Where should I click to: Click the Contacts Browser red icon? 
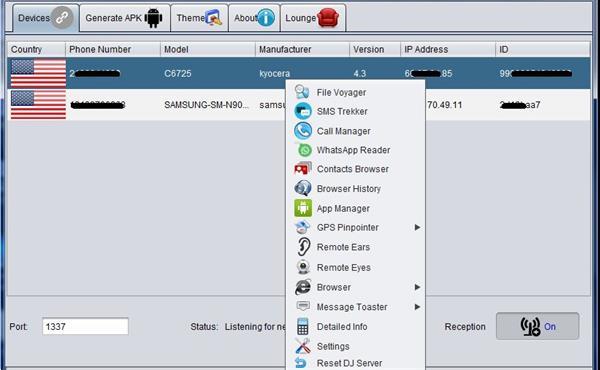pyautogui.click(x=303, y=168)
